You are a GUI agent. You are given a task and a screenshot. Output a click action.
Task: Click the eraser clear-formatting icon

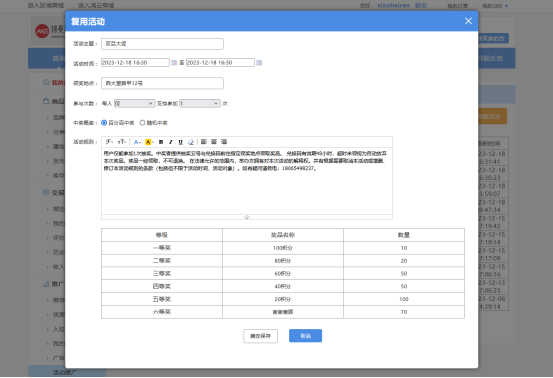(x=191, y=142)
